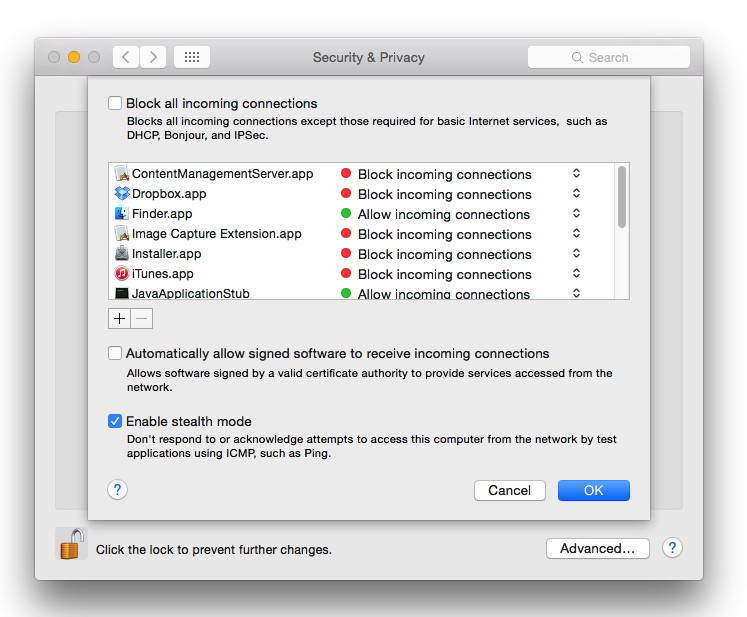
Task: Select the Finder app icon
Action: [122, 214]
